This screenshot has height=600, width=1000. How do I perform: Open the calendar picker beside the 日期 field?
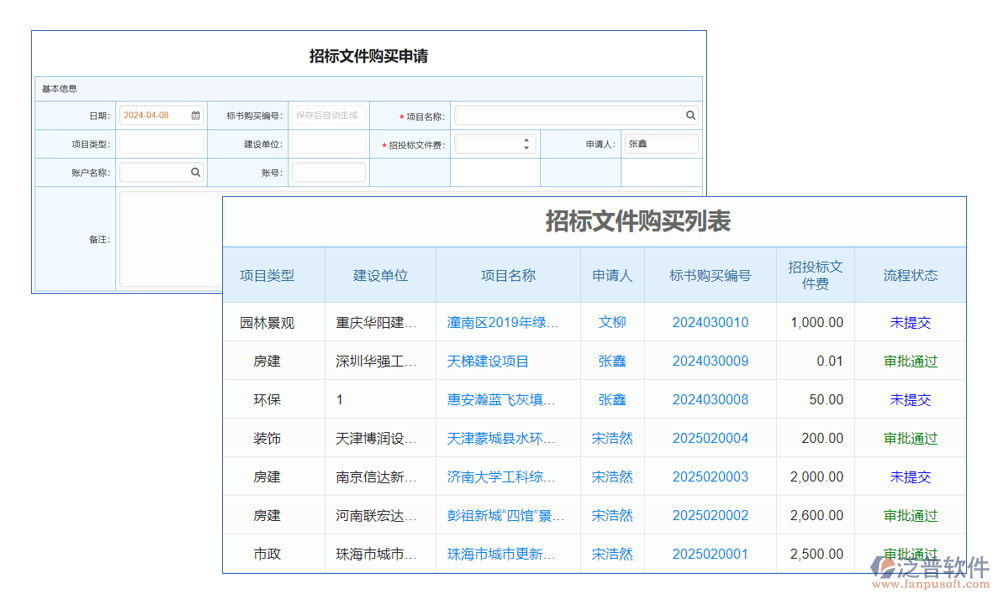[194, 115]
